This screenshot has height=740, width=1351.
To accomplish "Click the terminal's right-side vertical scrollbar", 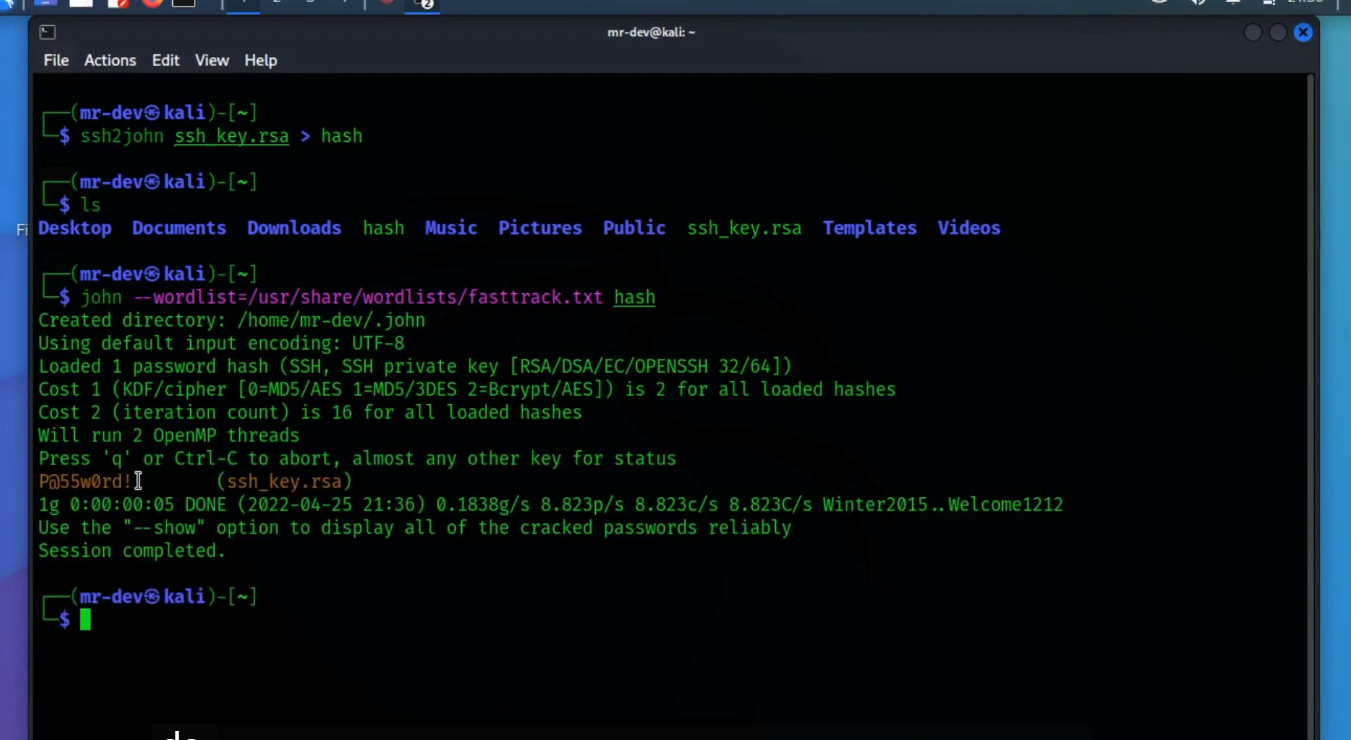I will 1311,400.
